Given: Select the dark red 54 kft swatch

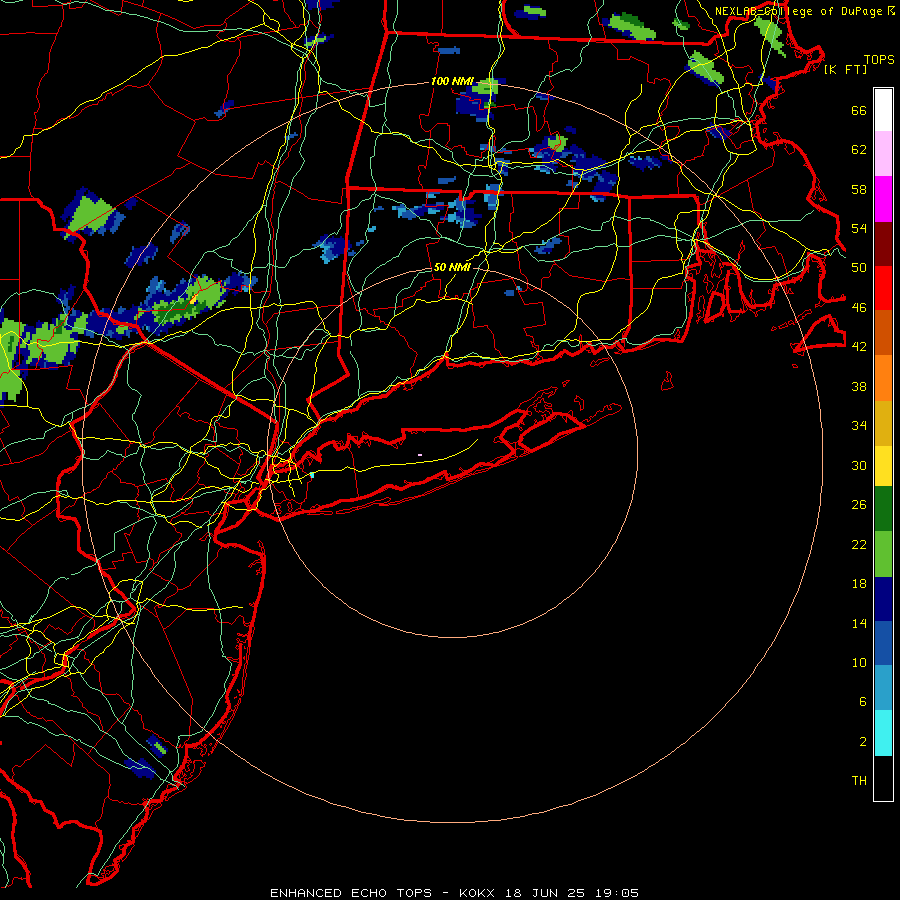Looking at the screenshot, I should tap(883, 245).
